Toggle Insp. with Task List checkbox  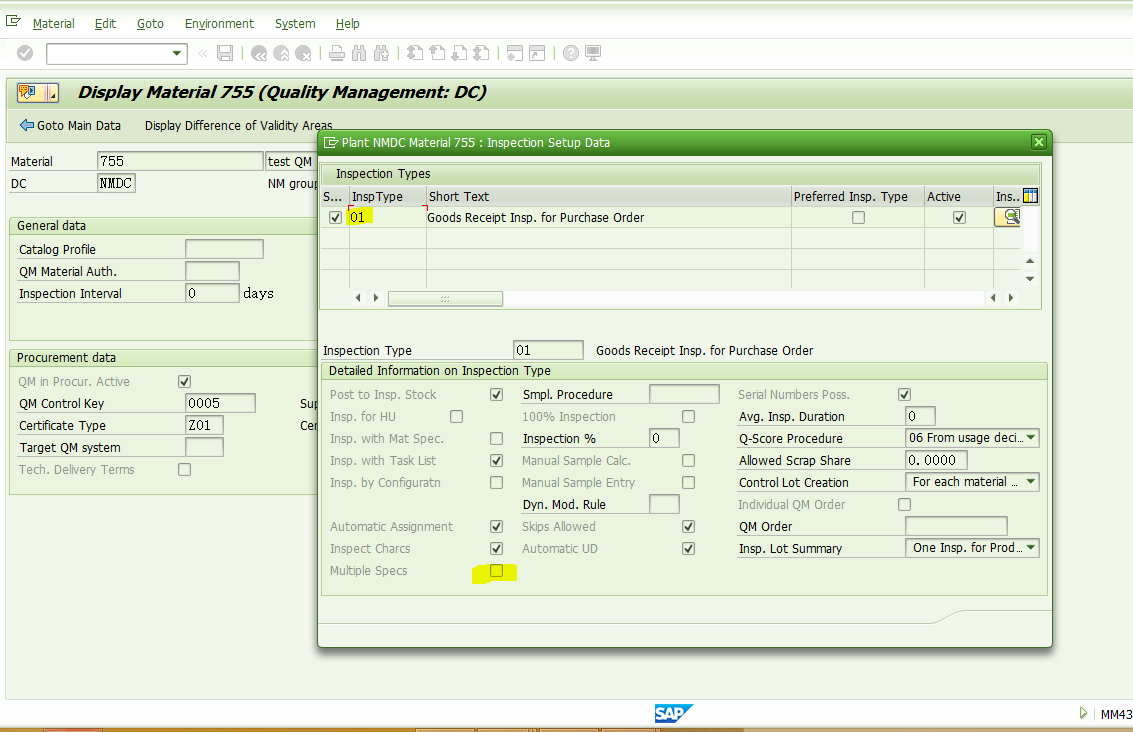[496, 461]
